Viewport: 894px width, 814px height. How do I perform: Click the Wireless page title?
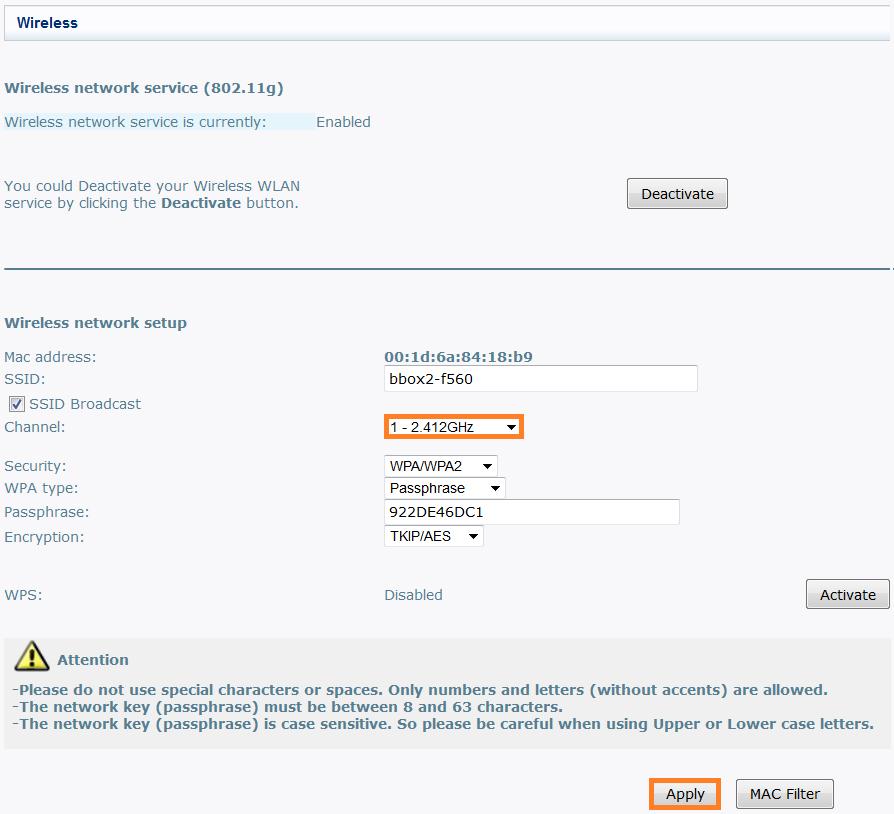(47, 23)
